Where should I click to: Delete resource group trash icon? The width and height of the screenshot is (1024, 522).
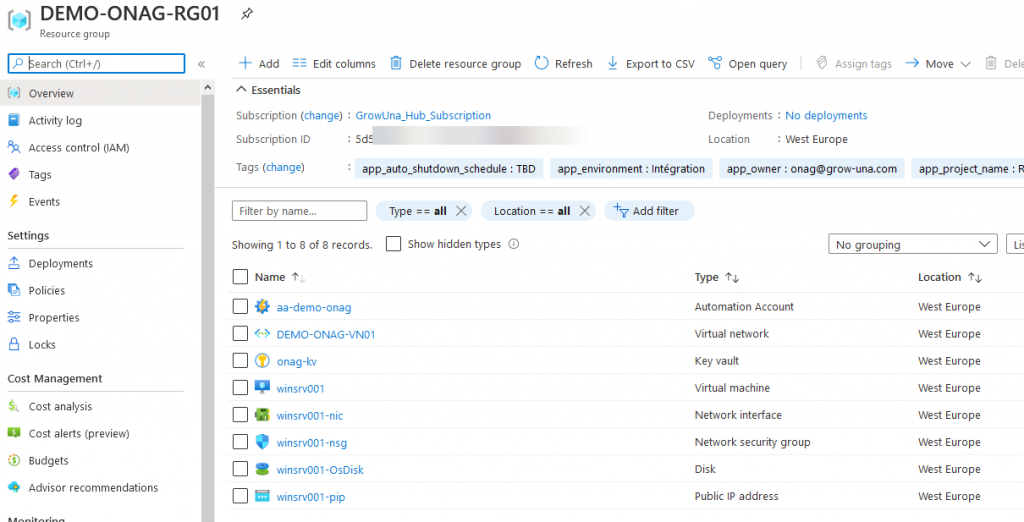click(396, 63)
